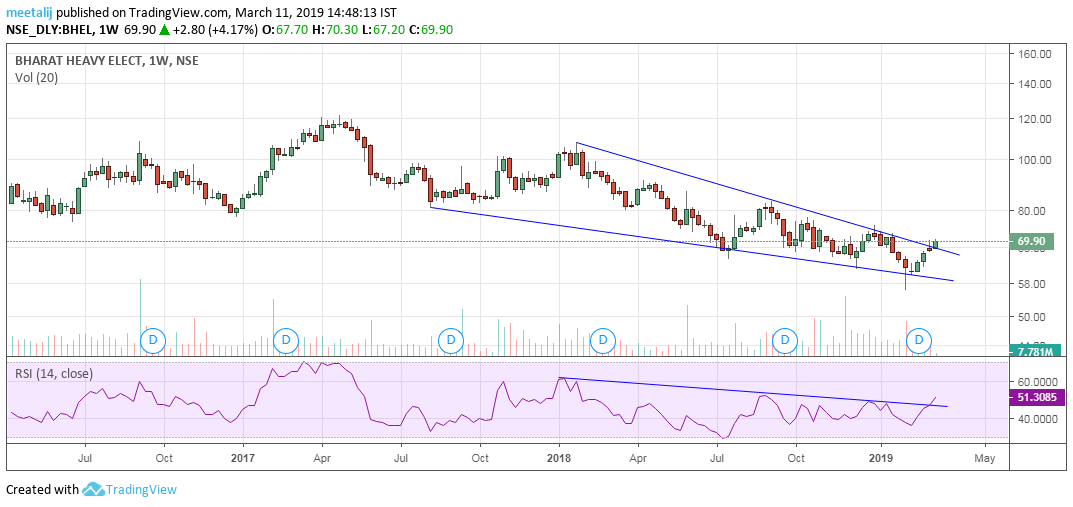Click the 80.00 price axis label
Screen dimensions: 1073x507
click(1034, 211)
